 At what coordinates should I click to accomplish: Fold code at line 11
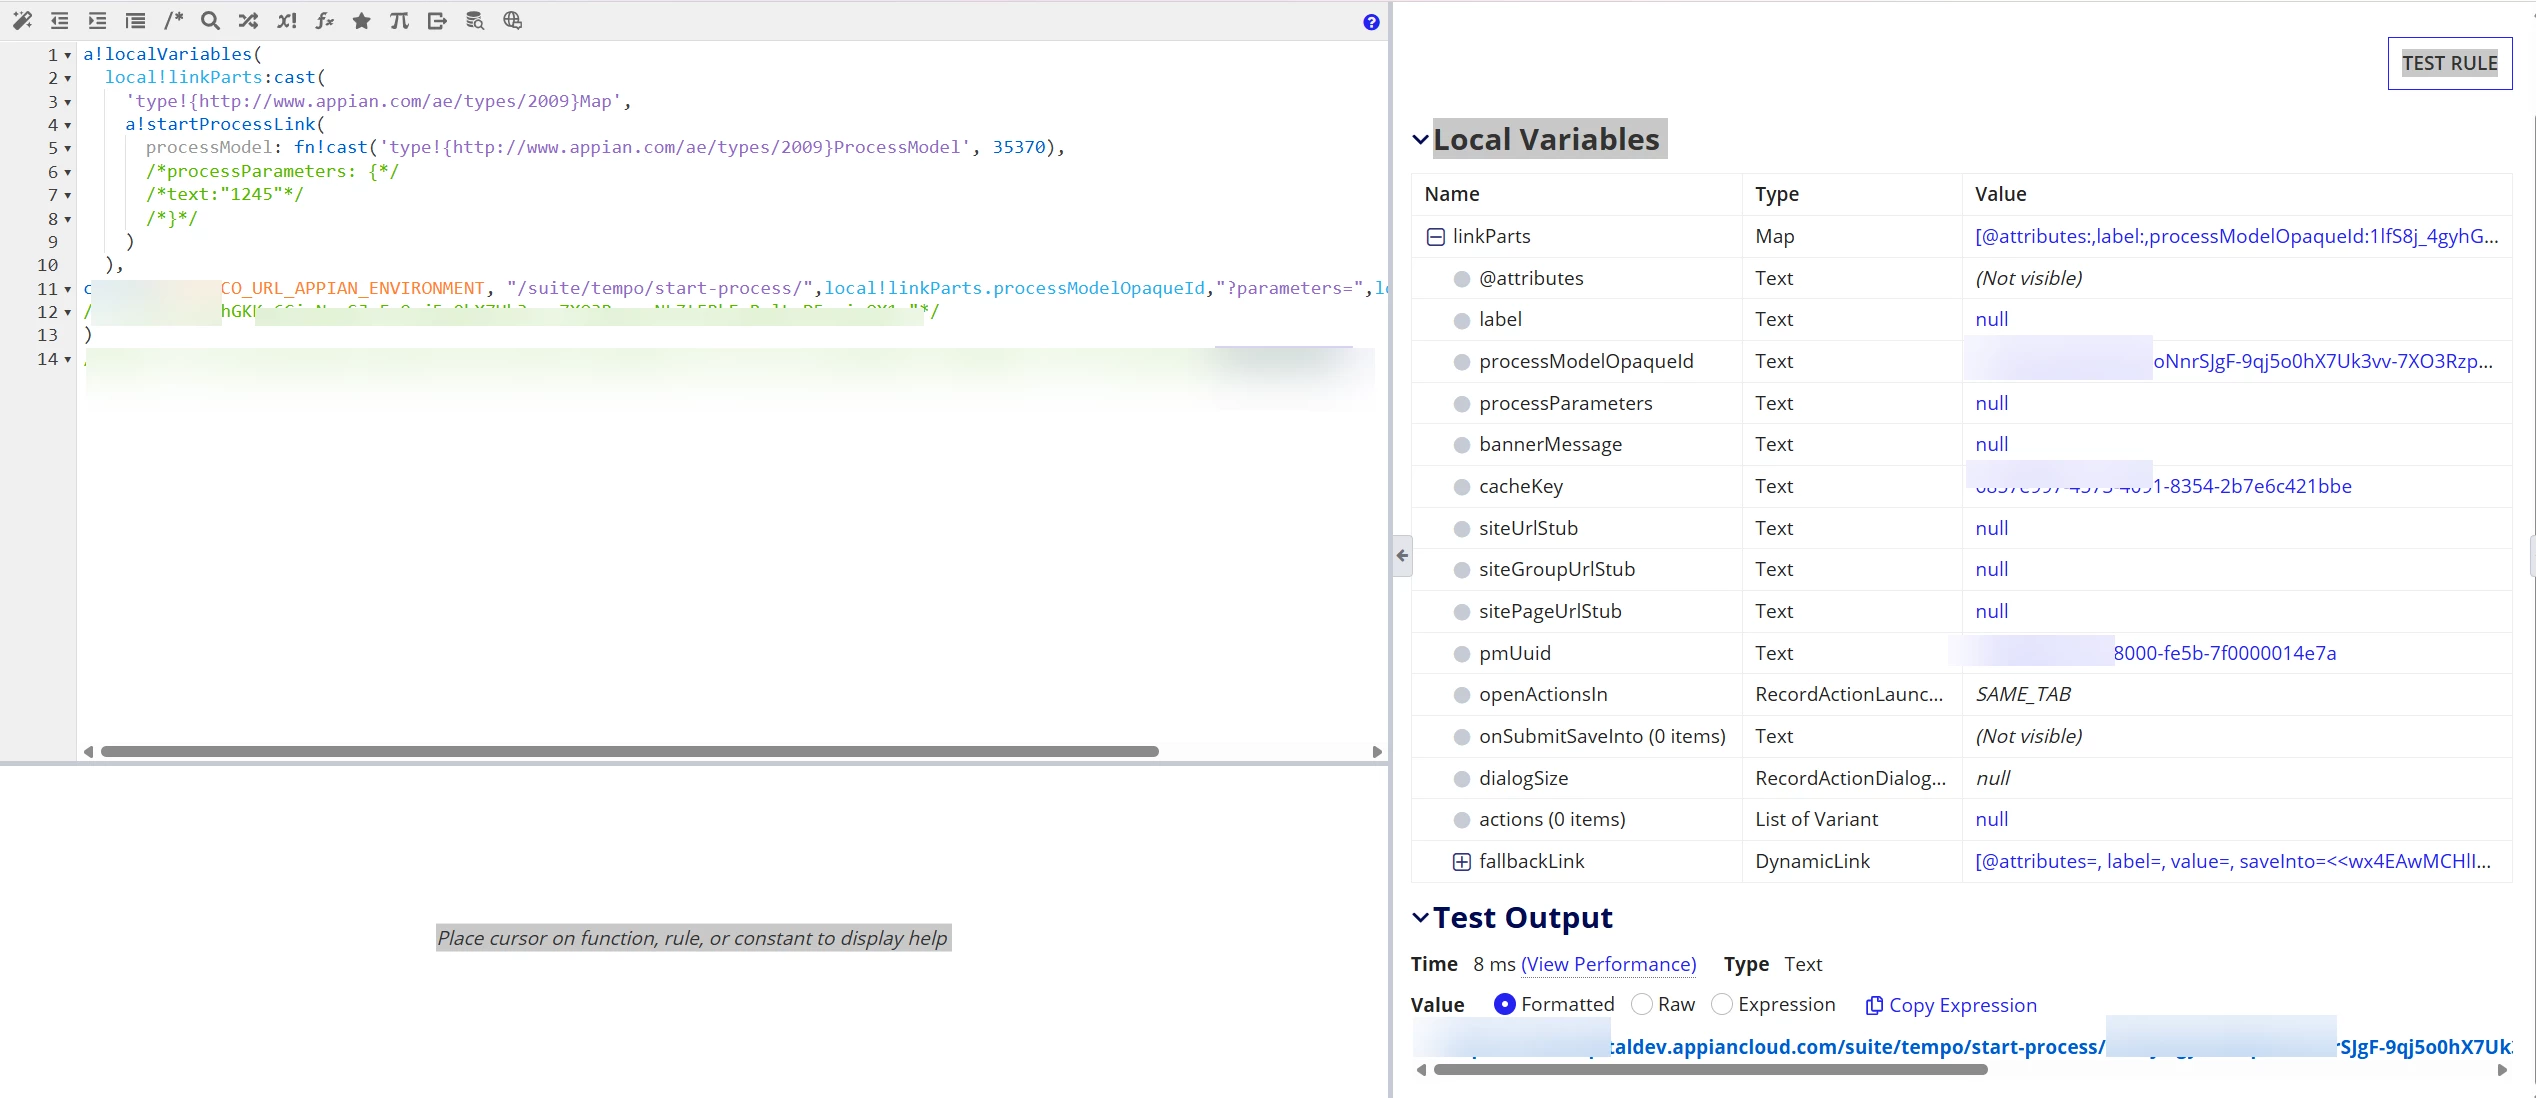tap(68, 289)
